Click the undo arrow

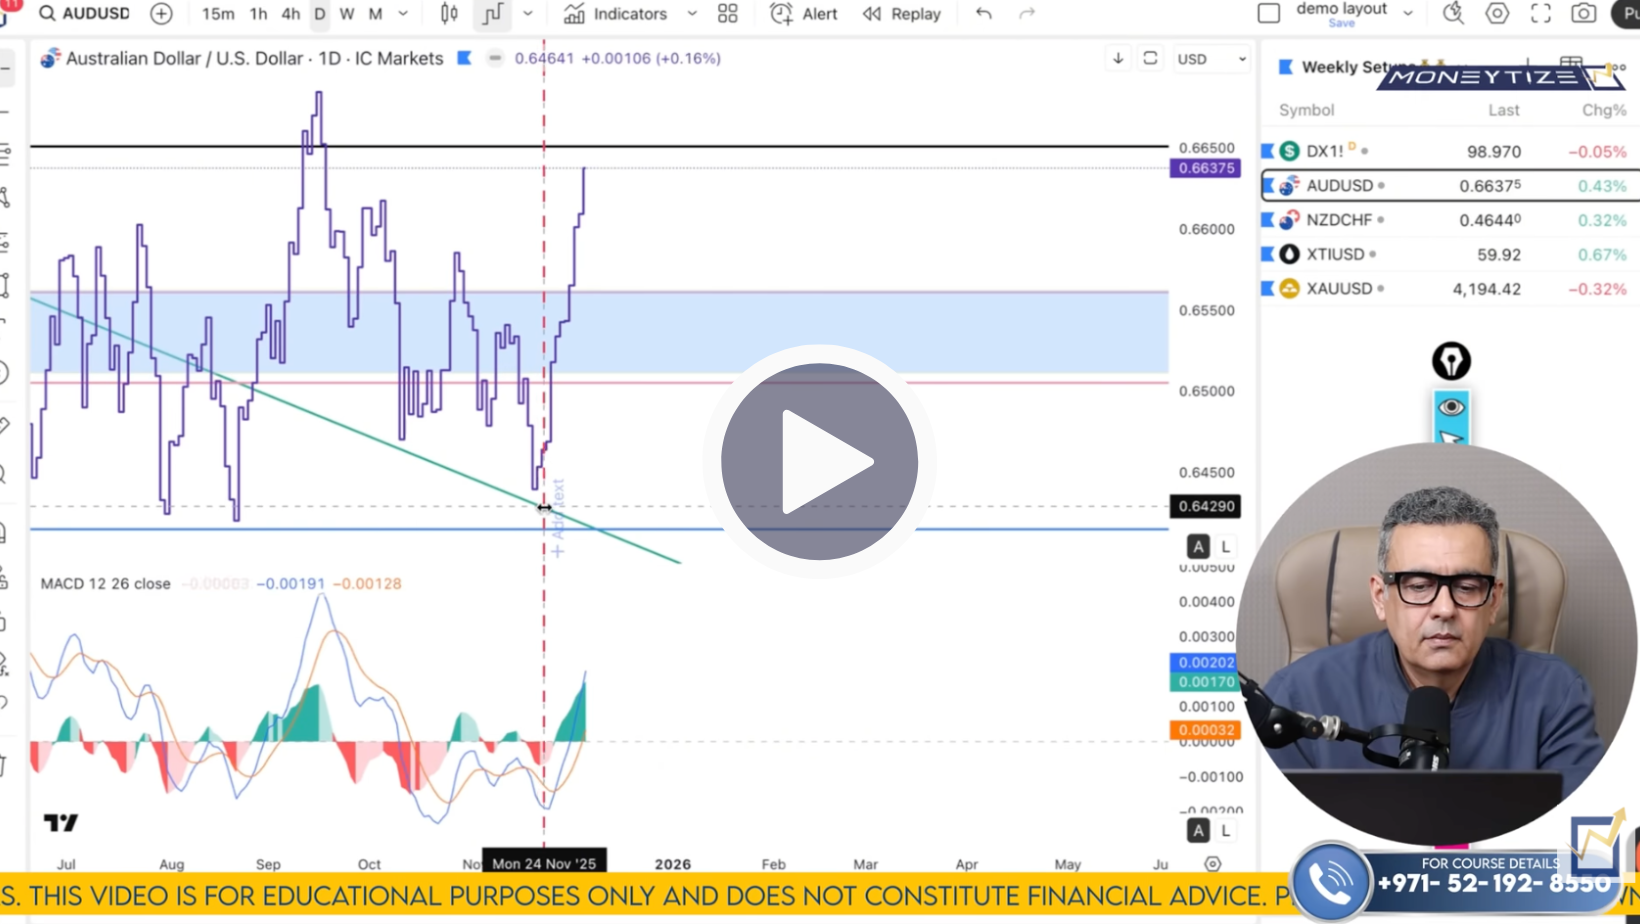pos(982,14)
